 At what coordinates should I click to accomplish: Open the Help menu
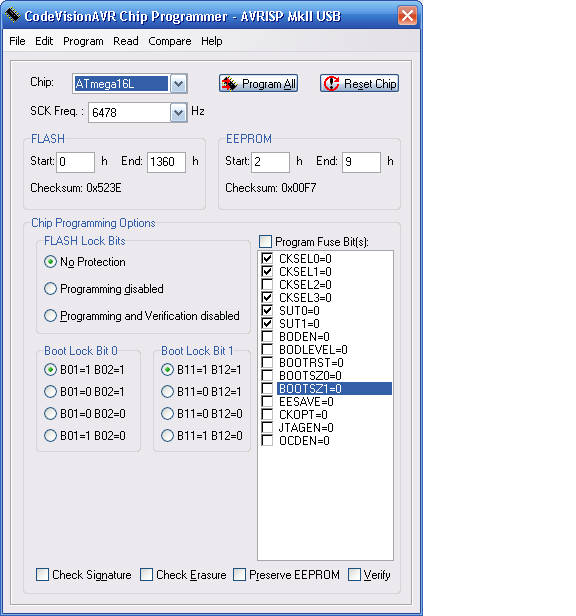[212, 41]
